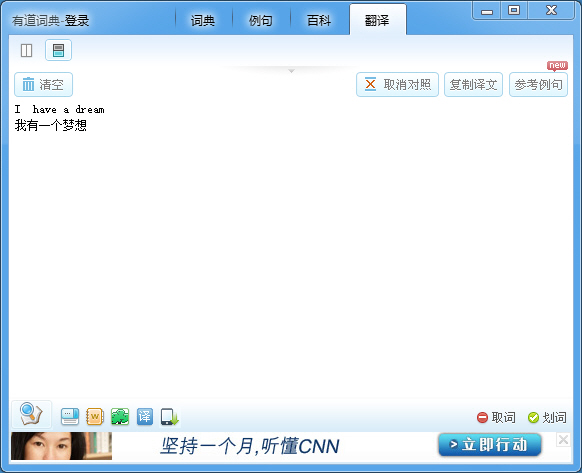
Task: Open 参考例句 reference examples
Action: coord(538,85)
